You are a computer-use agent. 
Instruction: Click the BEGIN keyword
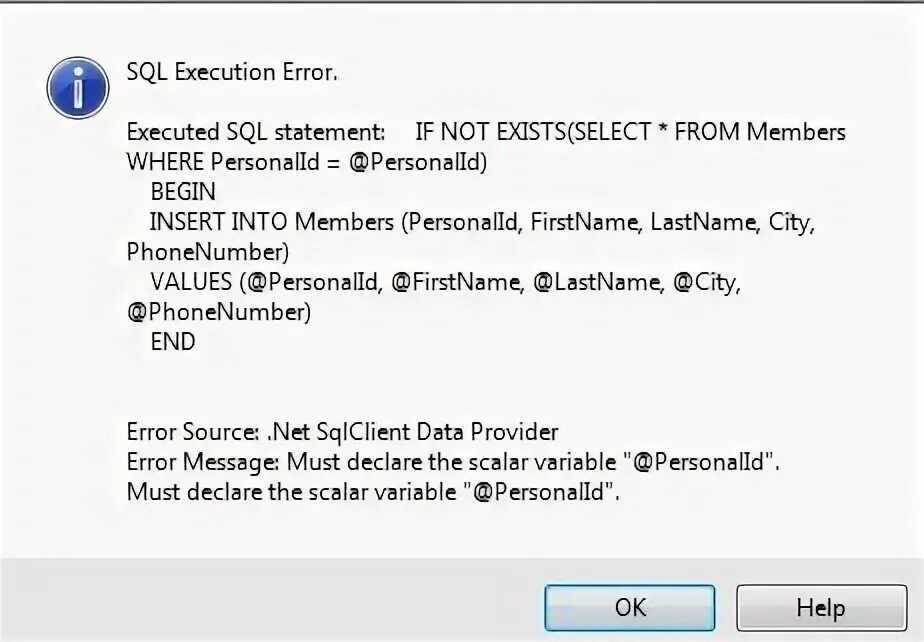(182, 192)
